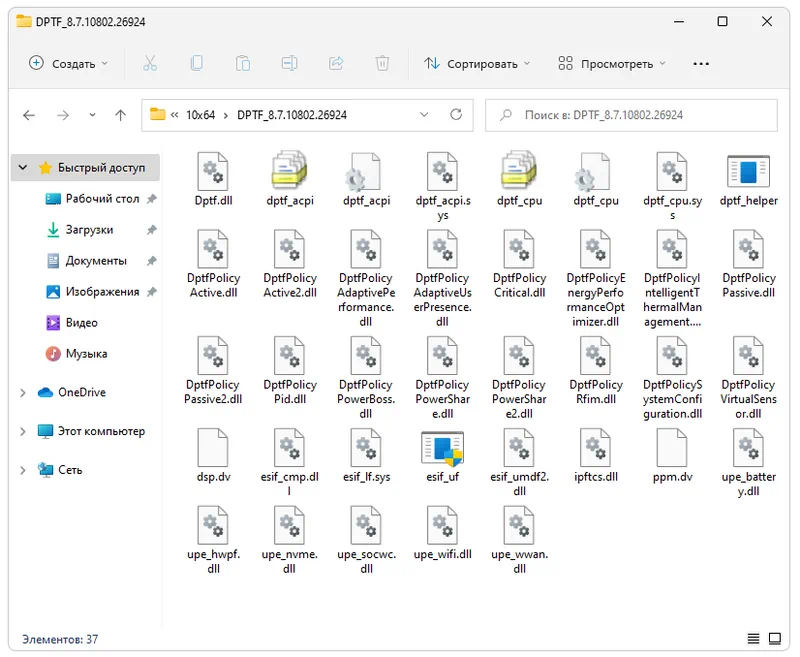Viewport: 800px width, 657px height.
Task: Expand the Этот компьютер tree node
Action: click(x=23, y=432)
